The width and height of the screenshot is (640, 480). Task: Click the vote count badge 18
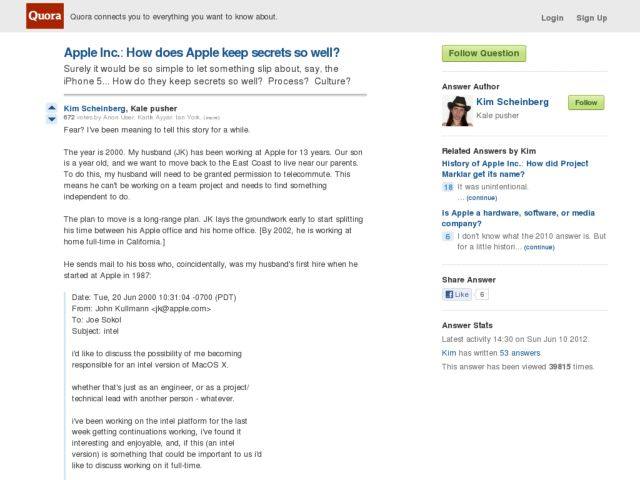(448, 187)
